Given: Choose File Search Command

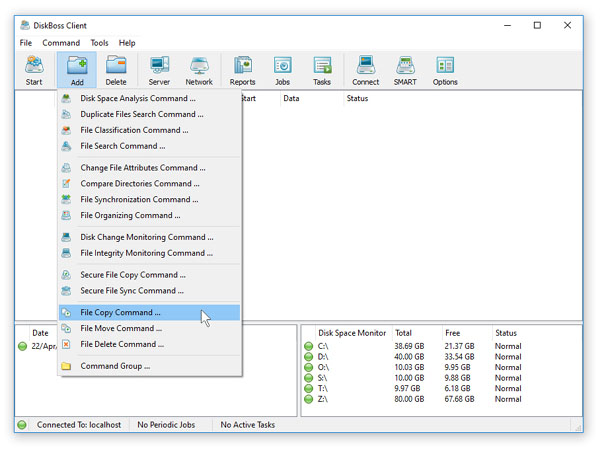Looking at the screenshot, I should tap(150, 146).
